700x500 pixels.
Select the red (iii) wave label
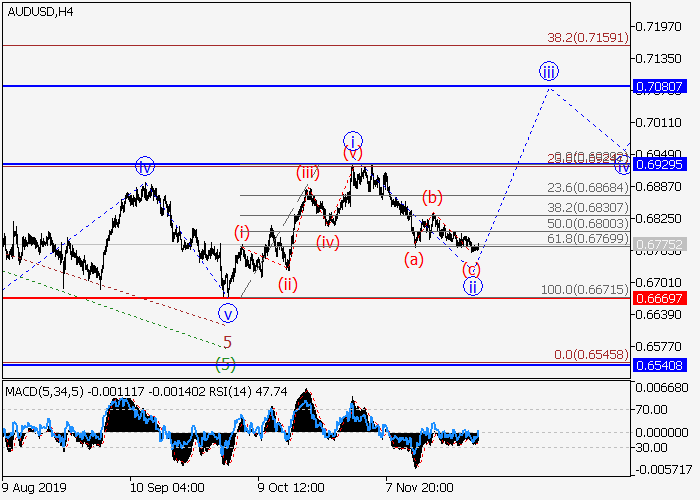click(x=307, y=173)
